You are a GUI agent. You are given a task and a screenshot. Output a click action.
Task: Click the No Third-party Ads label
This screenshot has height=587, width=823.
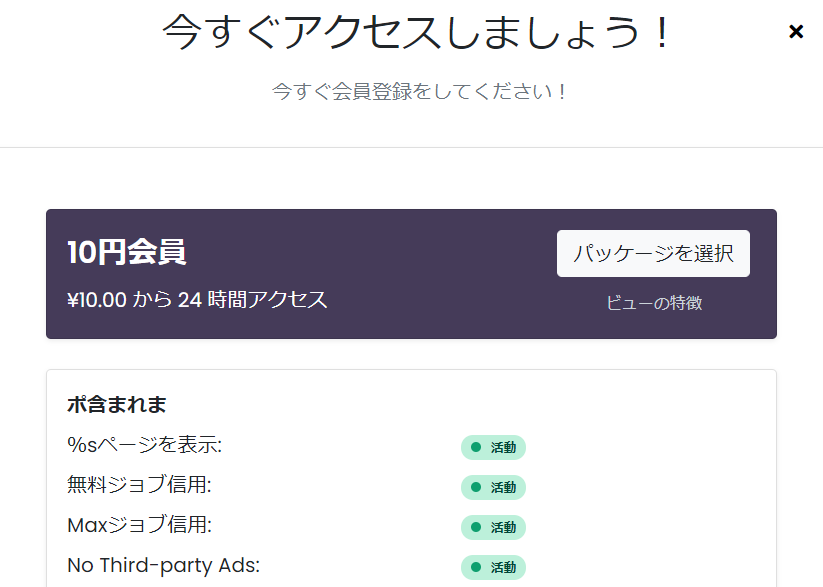point(164,565)
